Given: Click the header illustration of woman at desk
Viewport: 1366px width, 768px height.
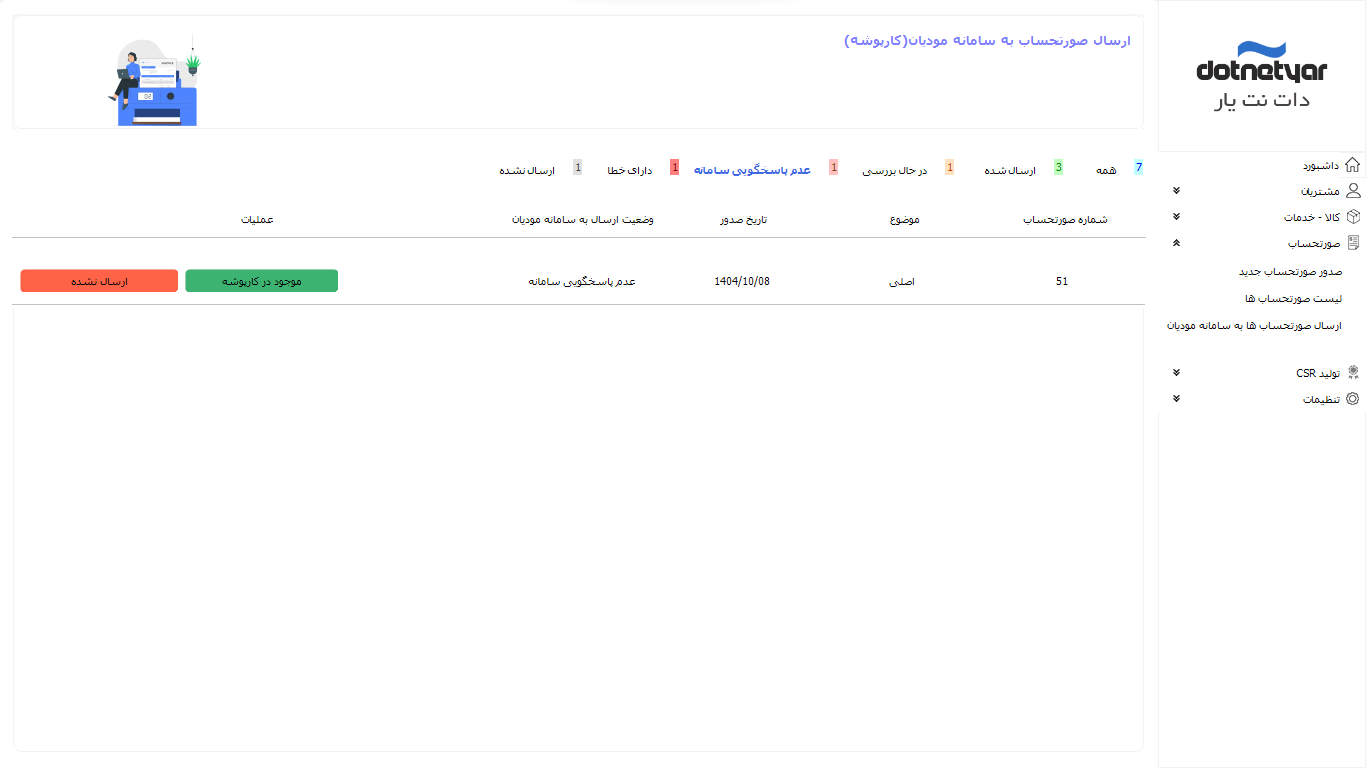Looking at the screenshot, I should coord(155,82).
